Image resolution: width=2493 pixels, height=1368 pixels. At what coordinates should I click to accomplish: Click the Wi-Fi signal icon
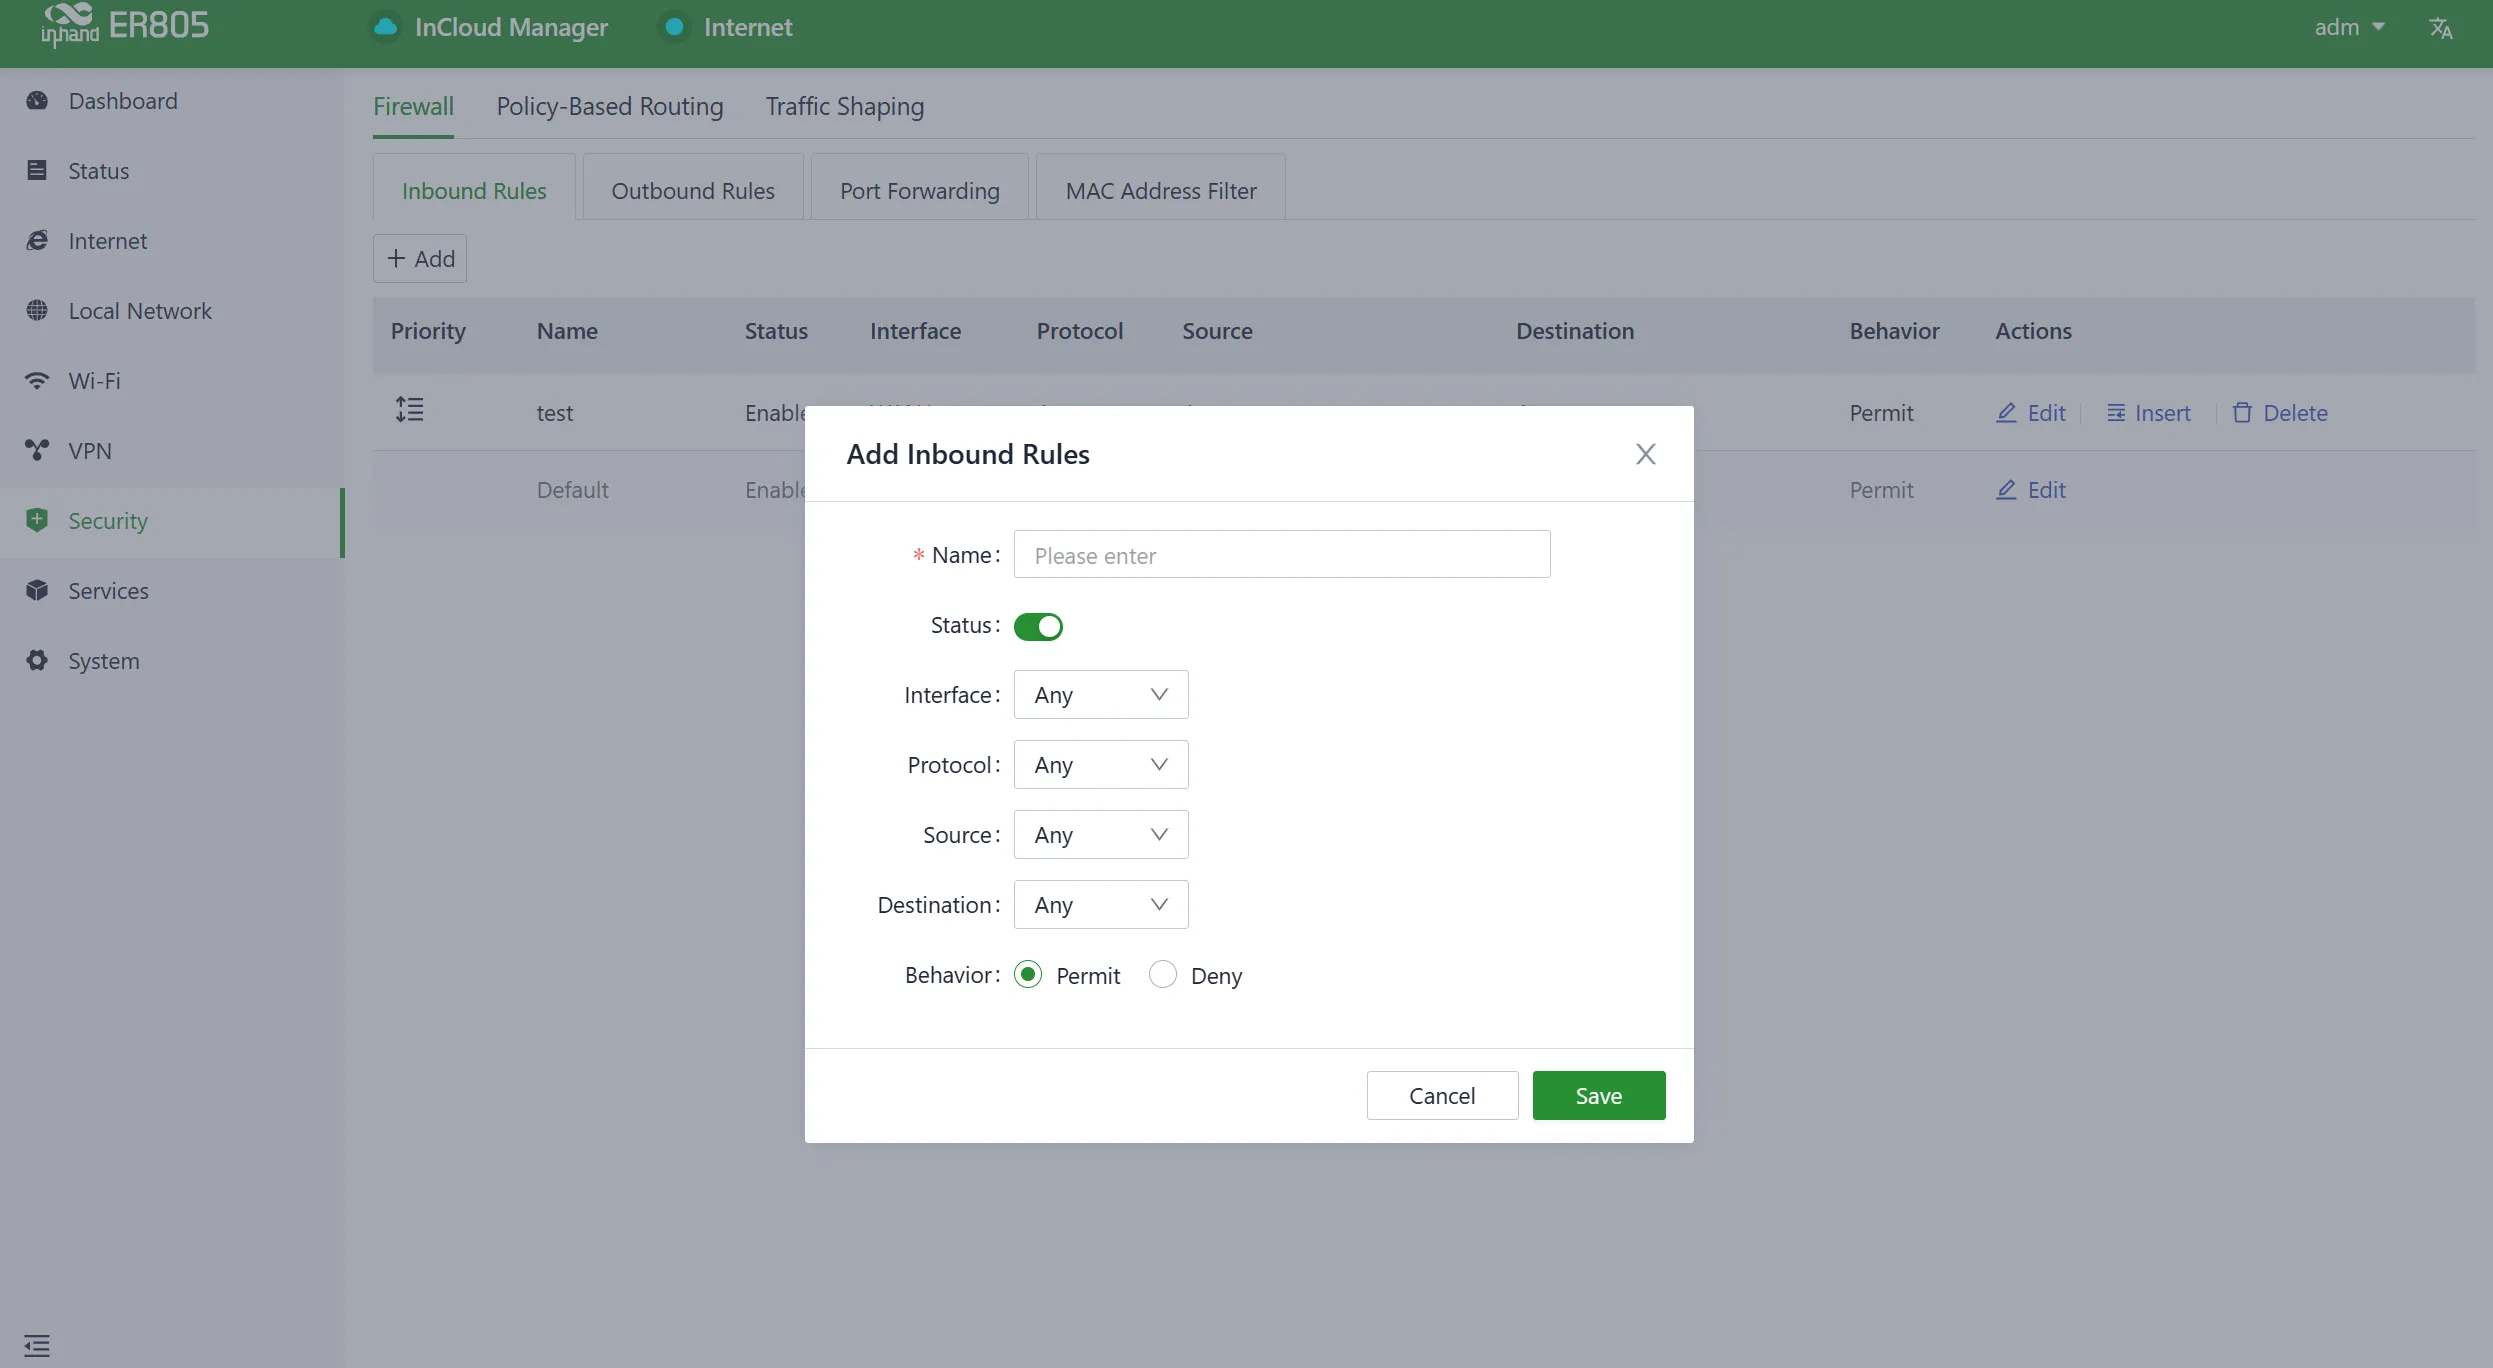pyautogui.click(x=37, y=381)
